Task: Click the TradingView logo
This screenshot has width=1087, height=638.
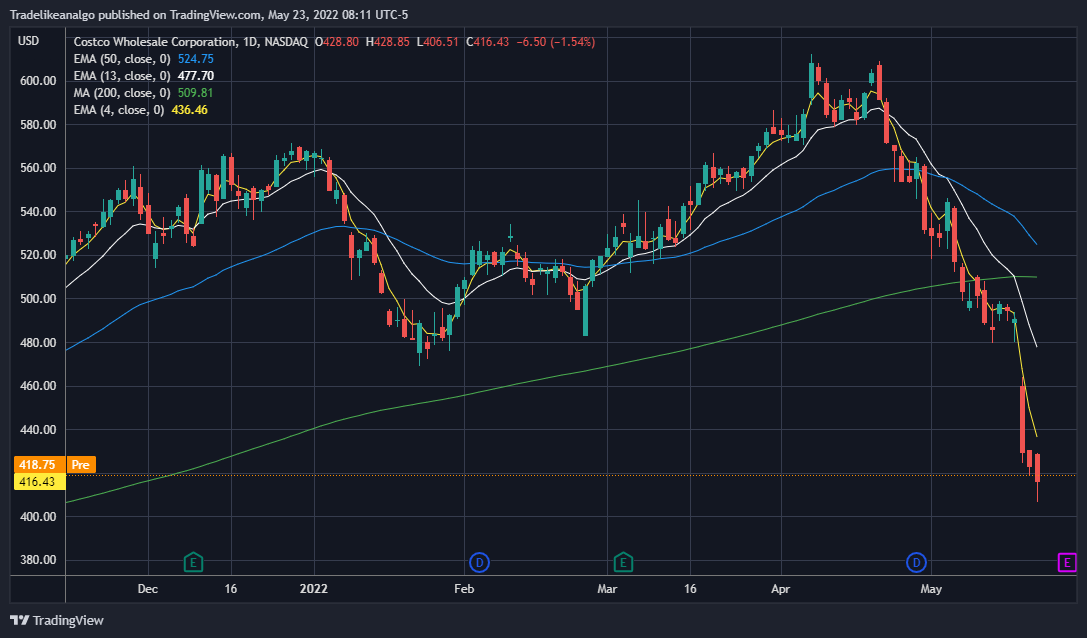Action: [x=57, y=620]
